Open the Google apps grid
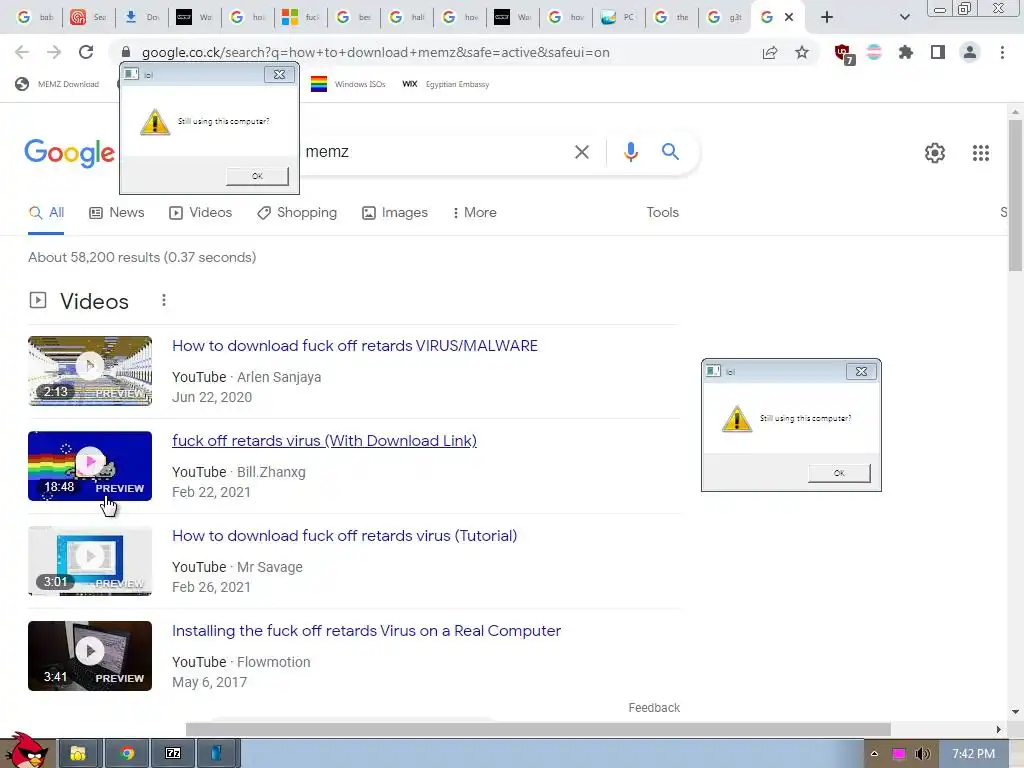Screen dimensions: 1024x768 click(980, 153)
